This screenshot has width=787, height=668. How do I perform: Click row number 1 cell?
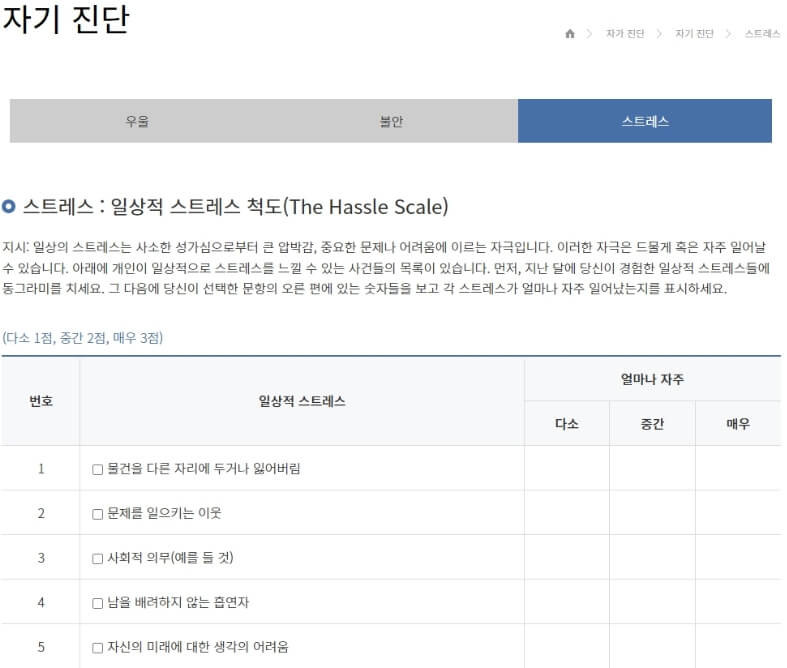click(x=41, y=469)
